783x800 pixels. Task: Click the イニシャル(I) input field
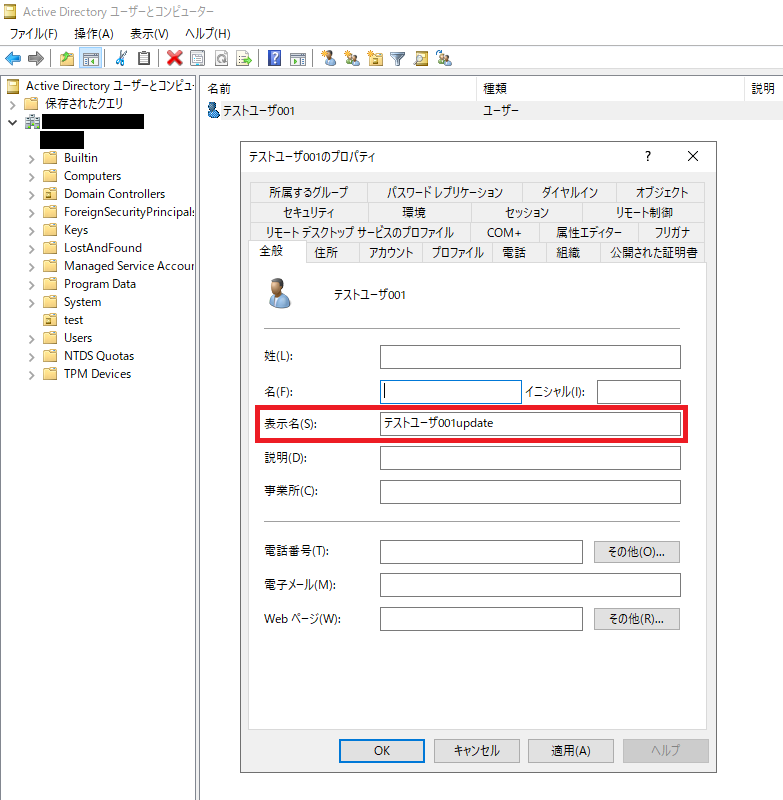[639, 392]
